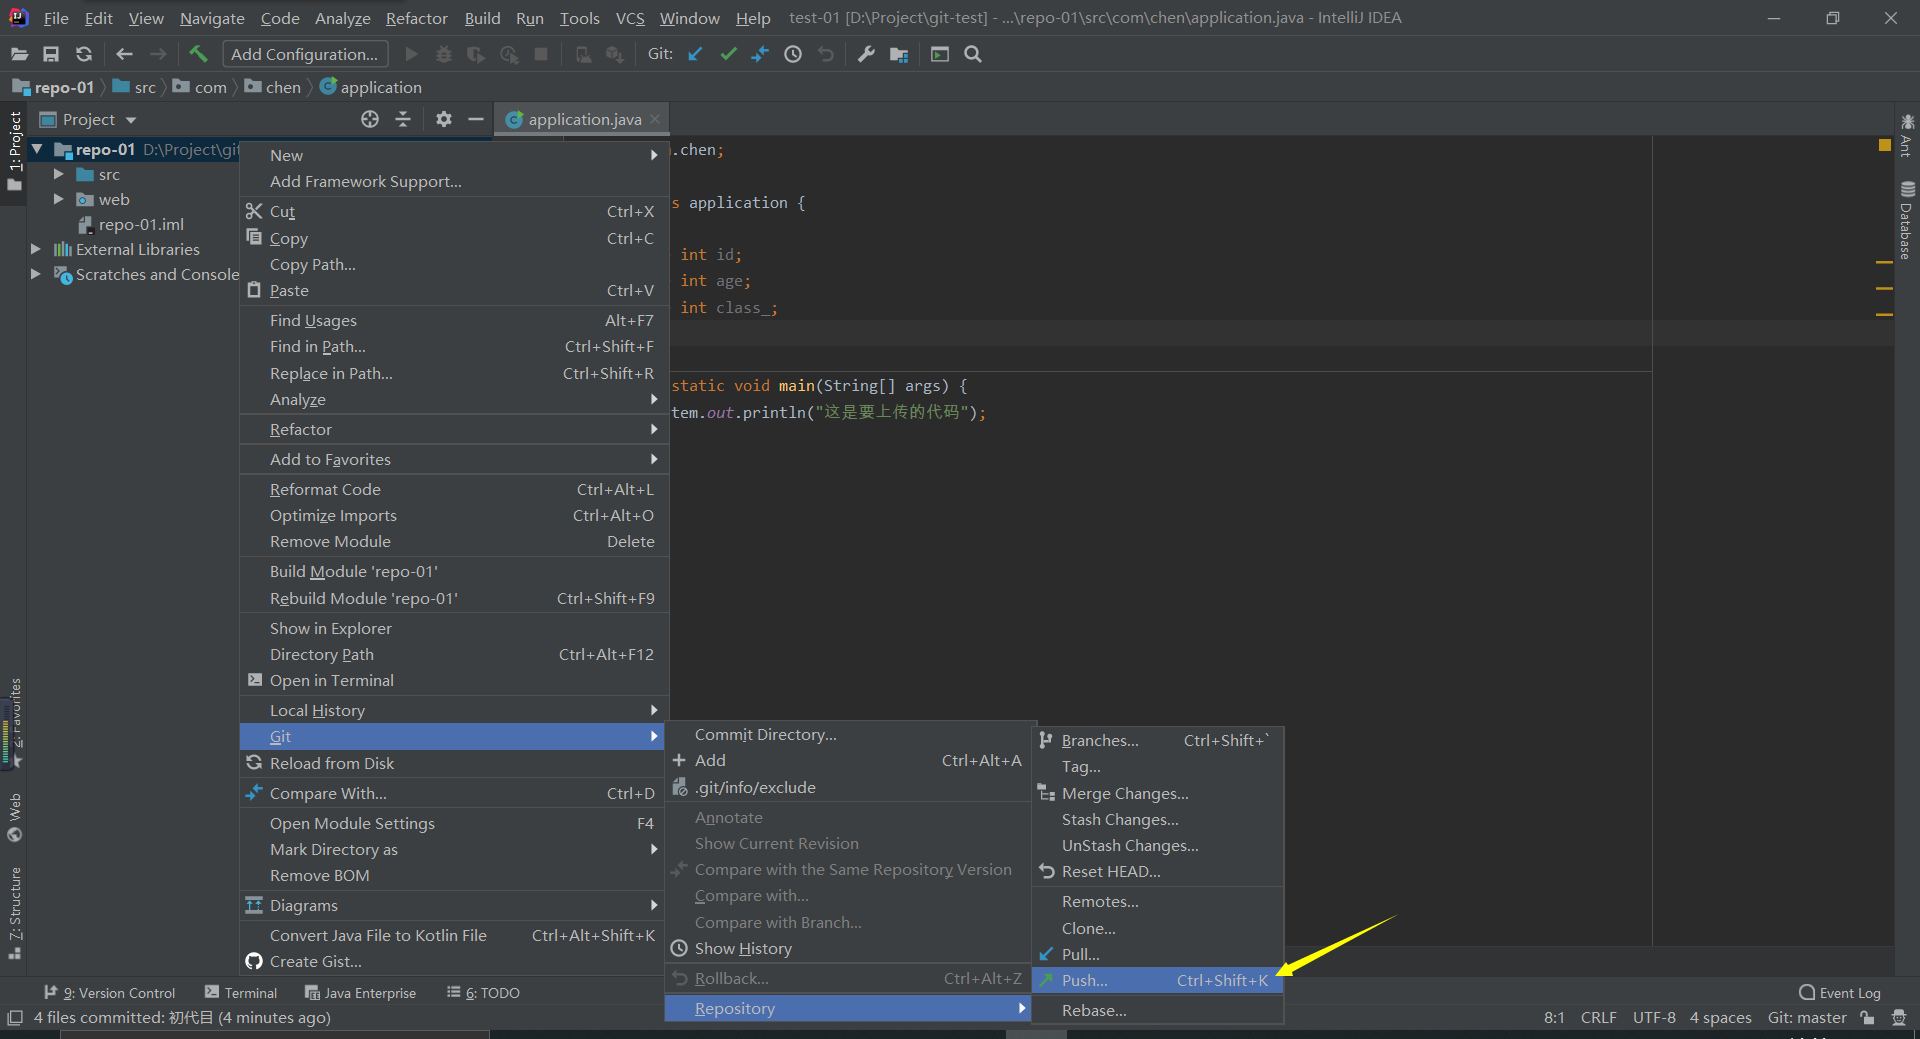Click the Git Update Project arrow
This screenshot has width=1920, height=1039.
tap(695, 54)
